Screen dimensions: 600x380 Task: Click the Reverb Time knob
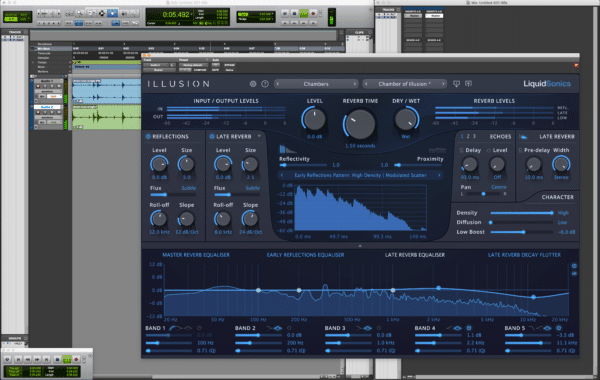coord(360,124)
